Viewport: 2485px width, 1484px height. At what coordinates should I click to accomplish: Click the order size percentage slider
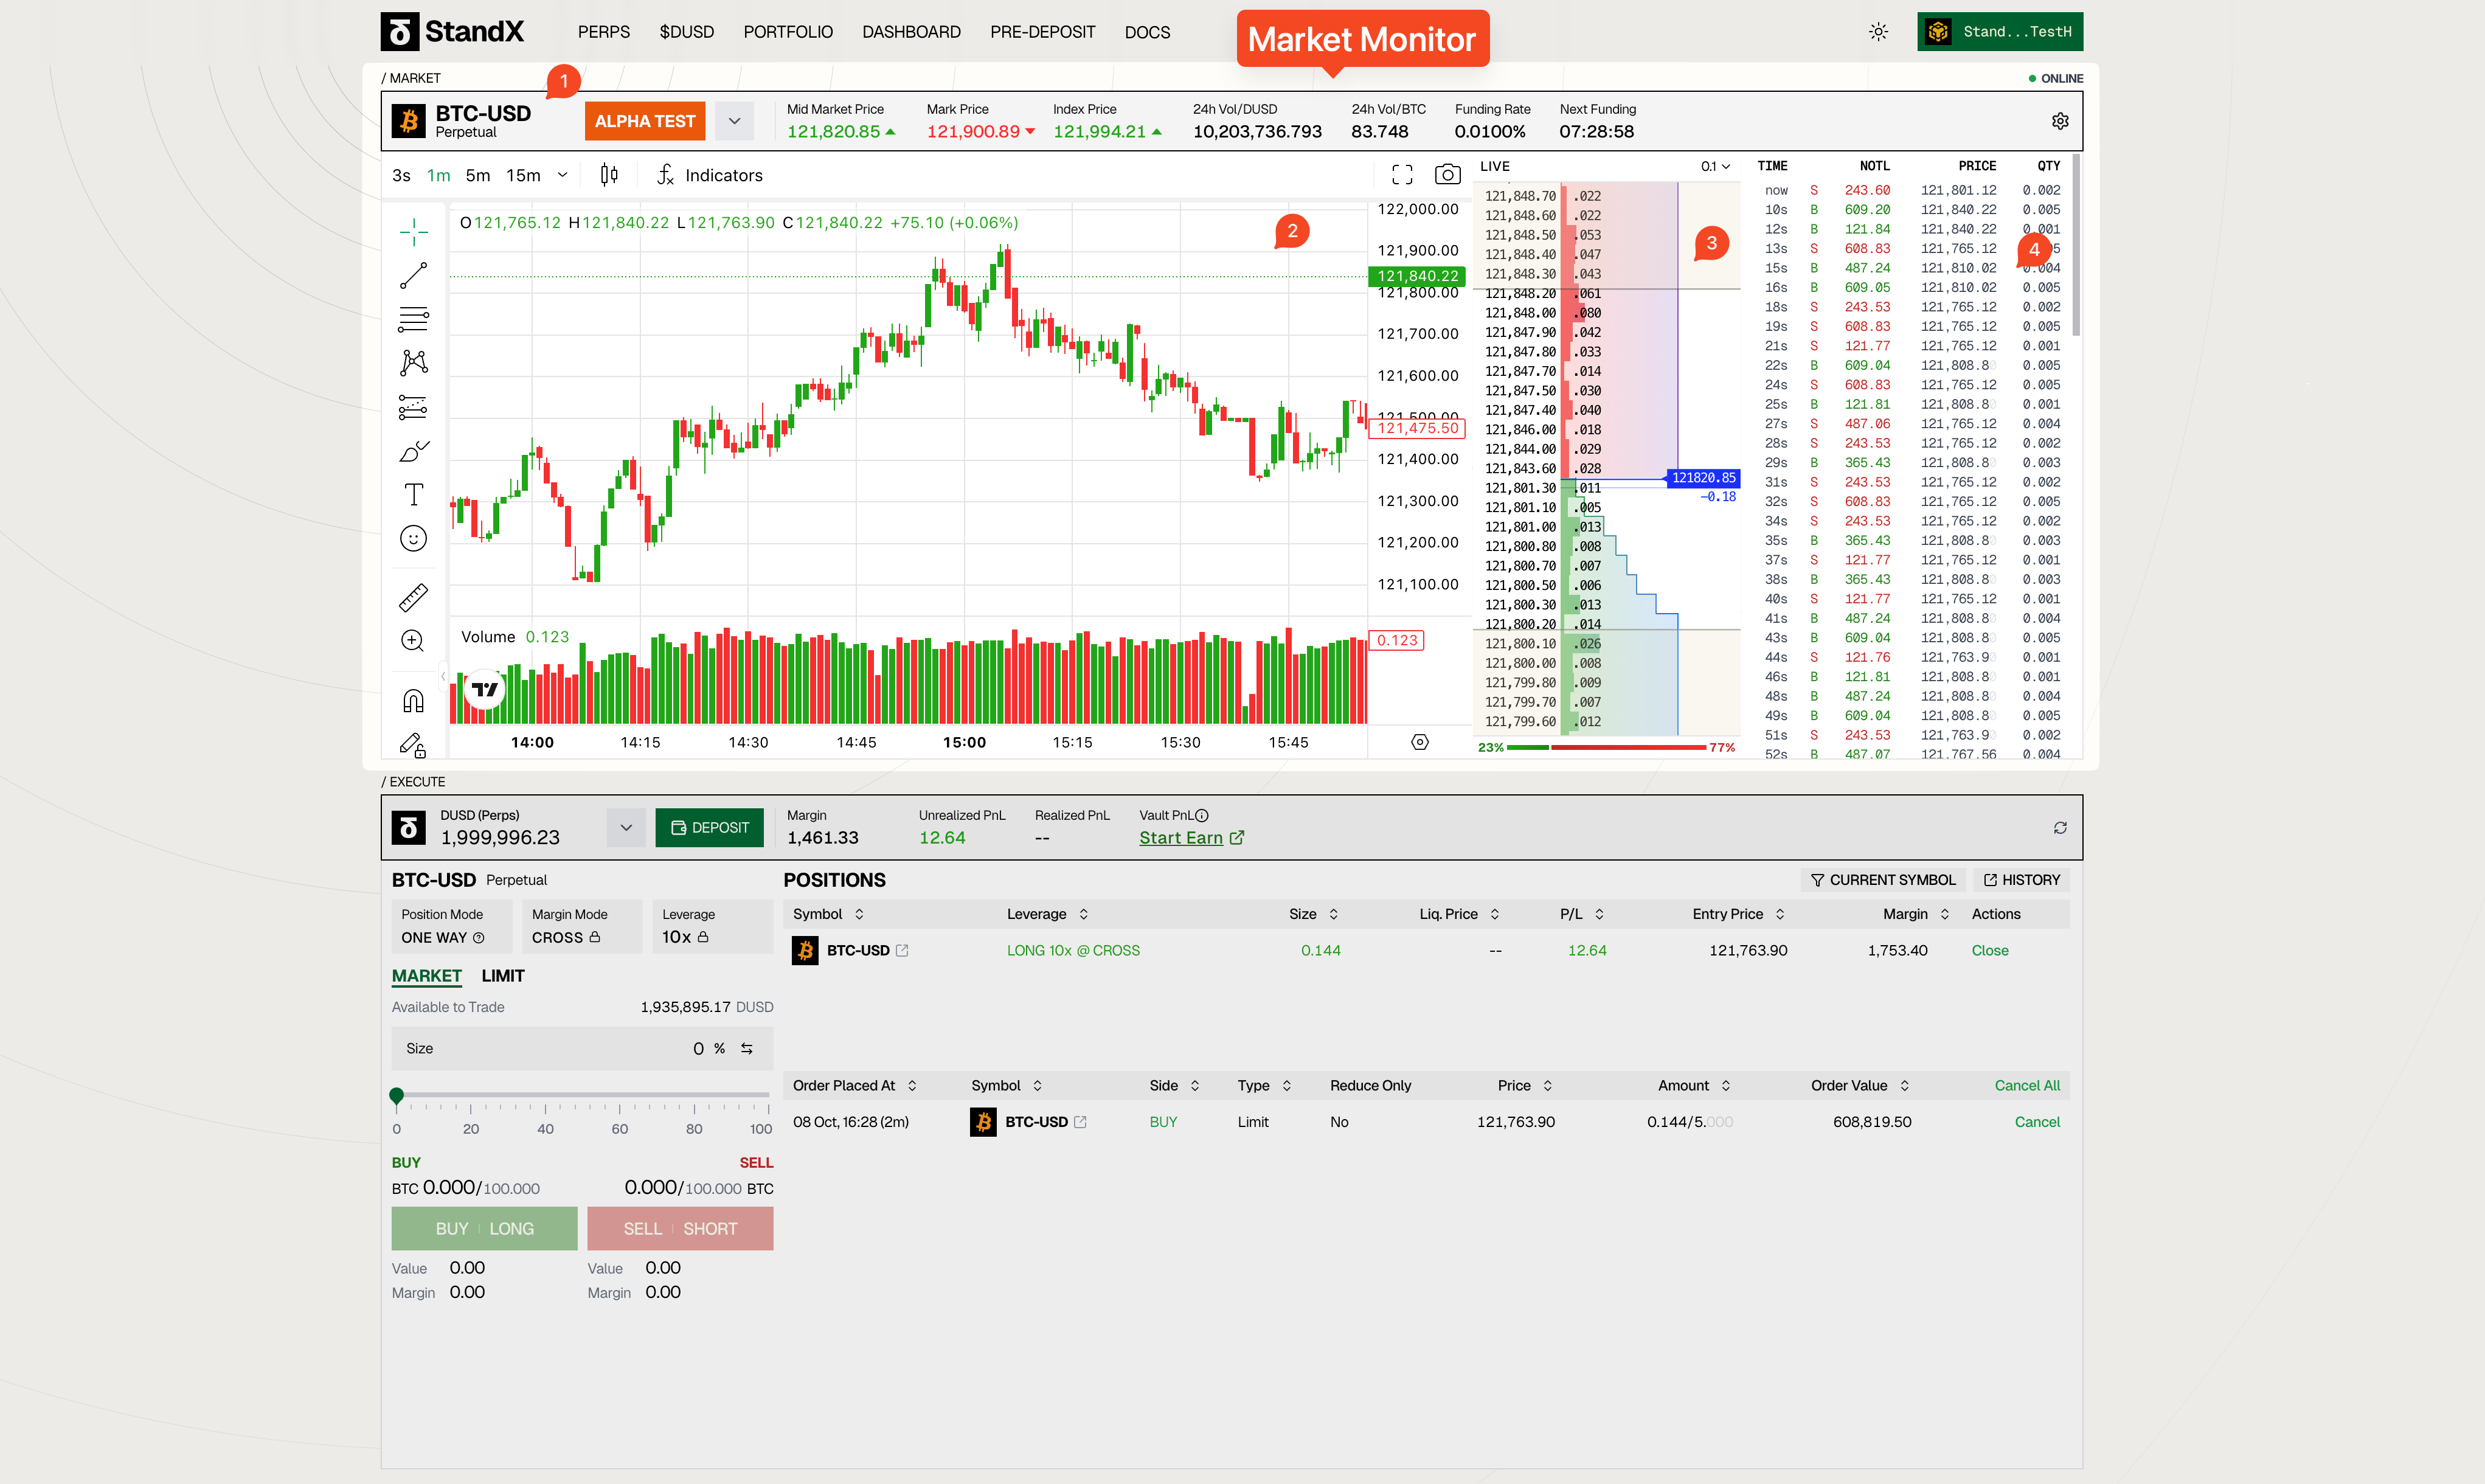point(582,1096)
